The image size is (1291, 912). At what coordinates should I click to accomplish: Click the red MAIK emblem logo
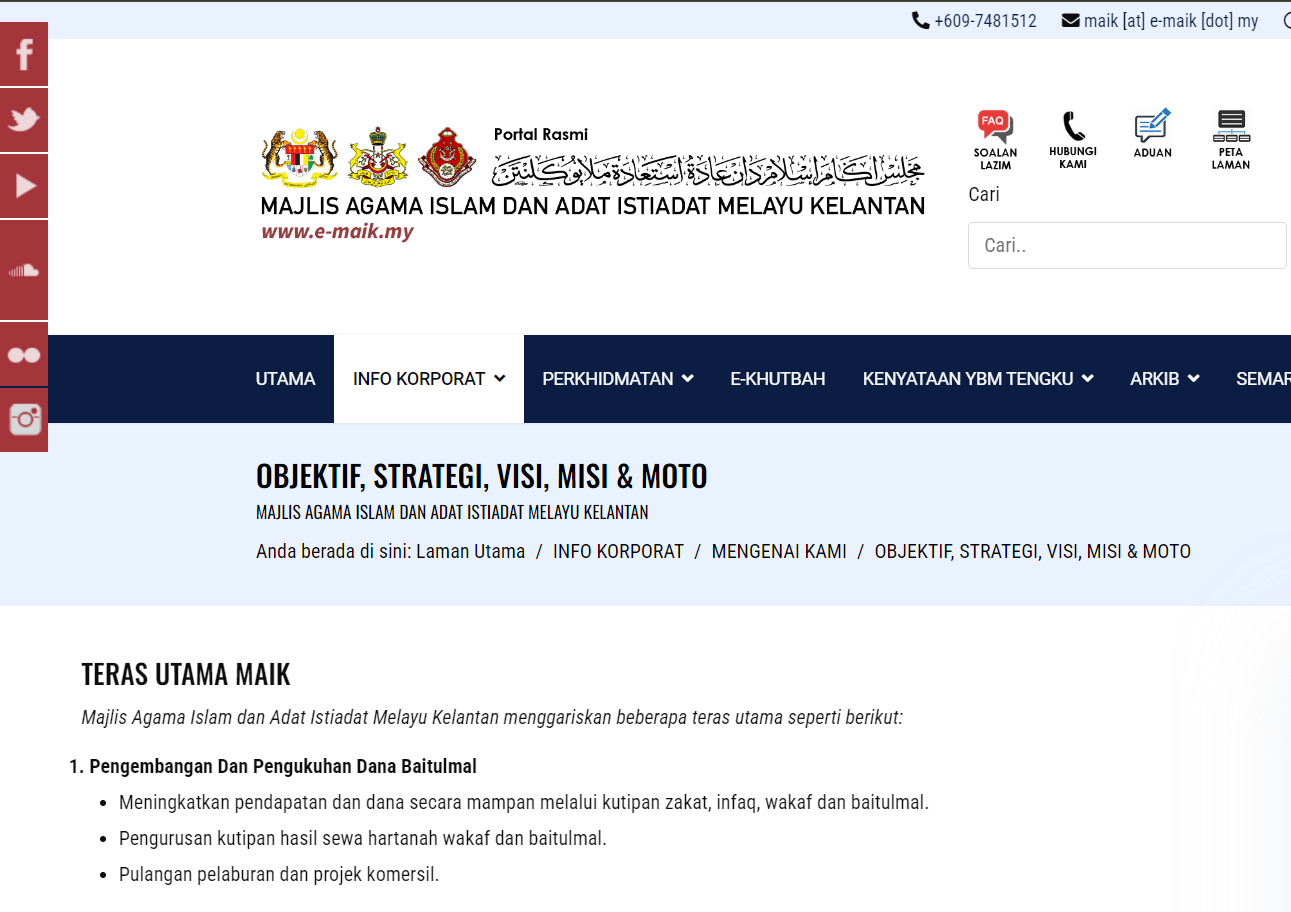pos(447,157)
